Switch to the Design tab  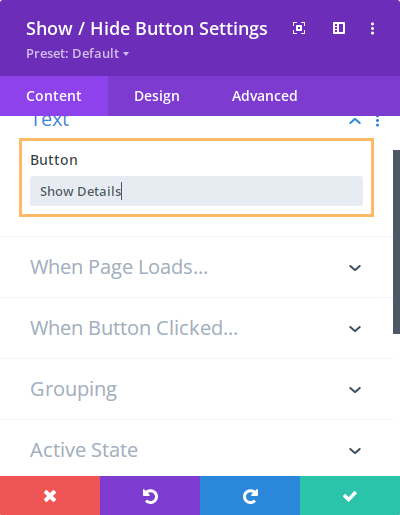pos(157,96)
